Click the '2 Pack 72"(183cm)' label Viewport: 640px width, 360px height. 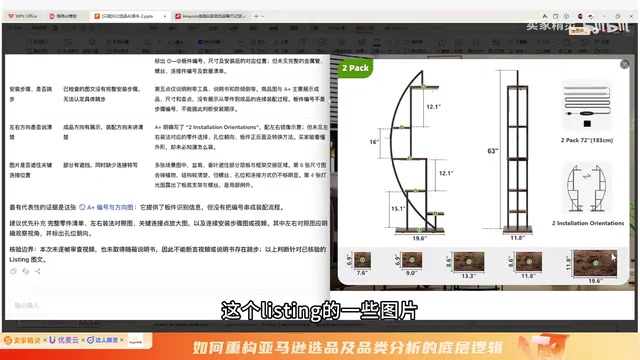point(587,140)
